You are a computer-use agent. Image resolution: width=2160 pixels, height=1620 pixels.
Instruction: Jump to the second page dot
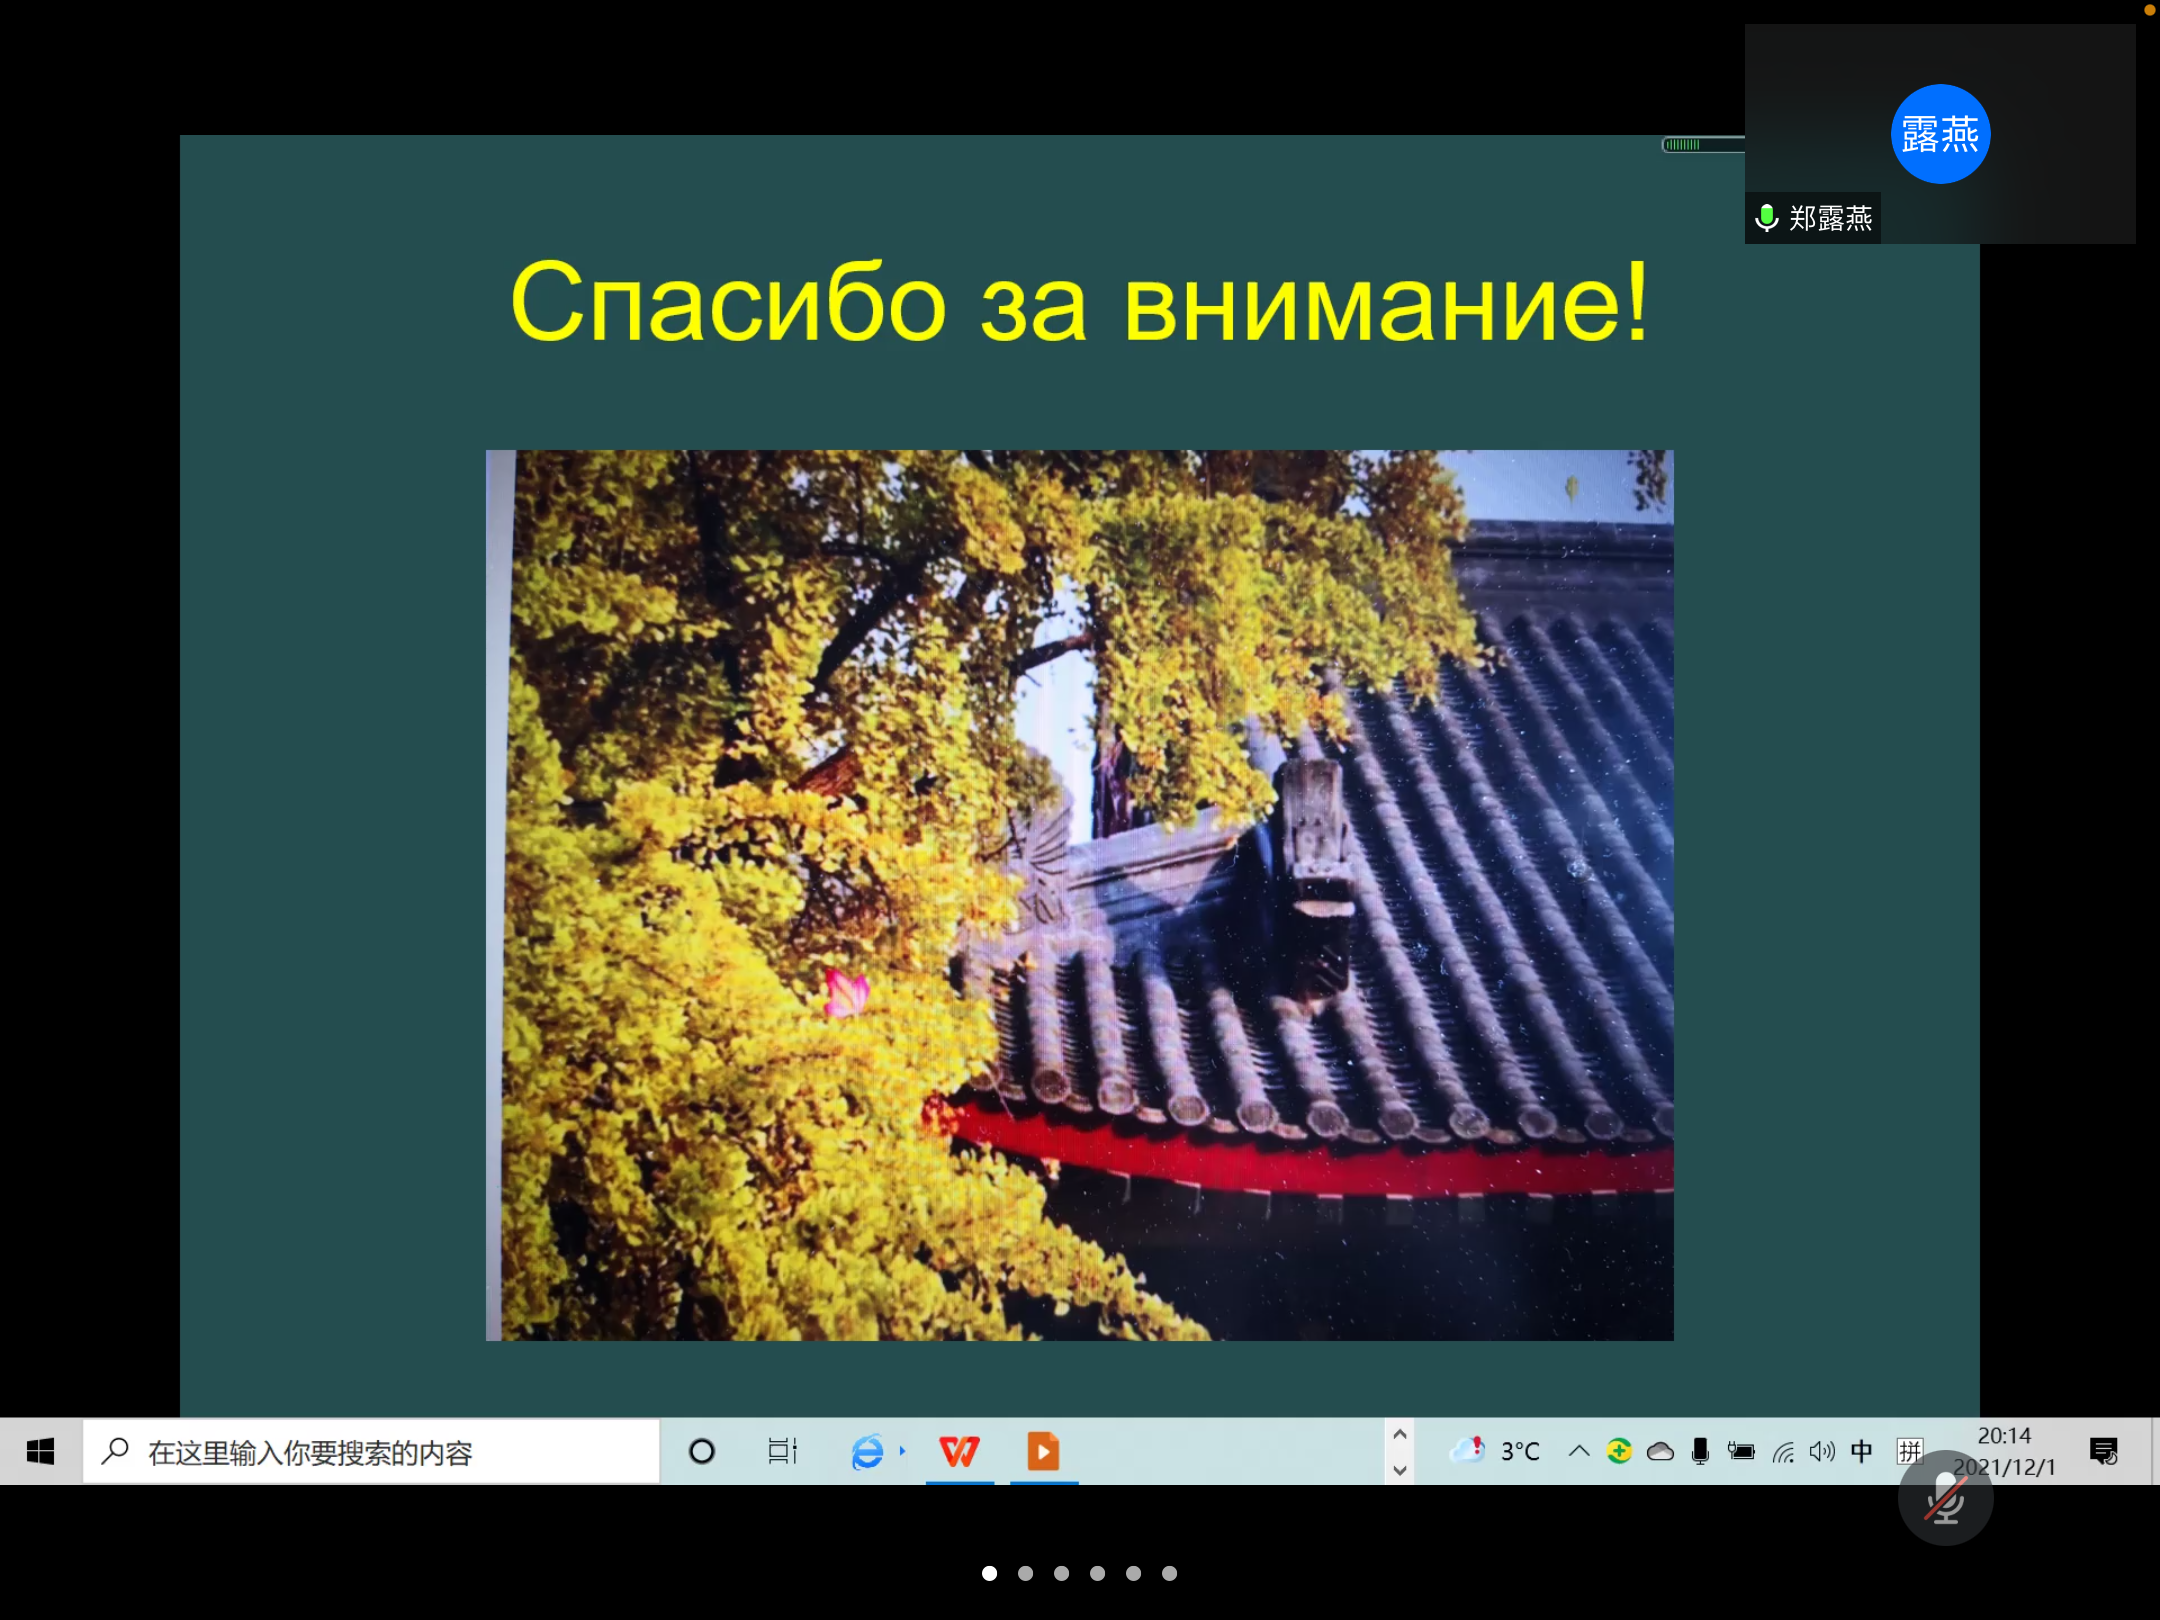pyautogui.click(x=1025, y=1573)
